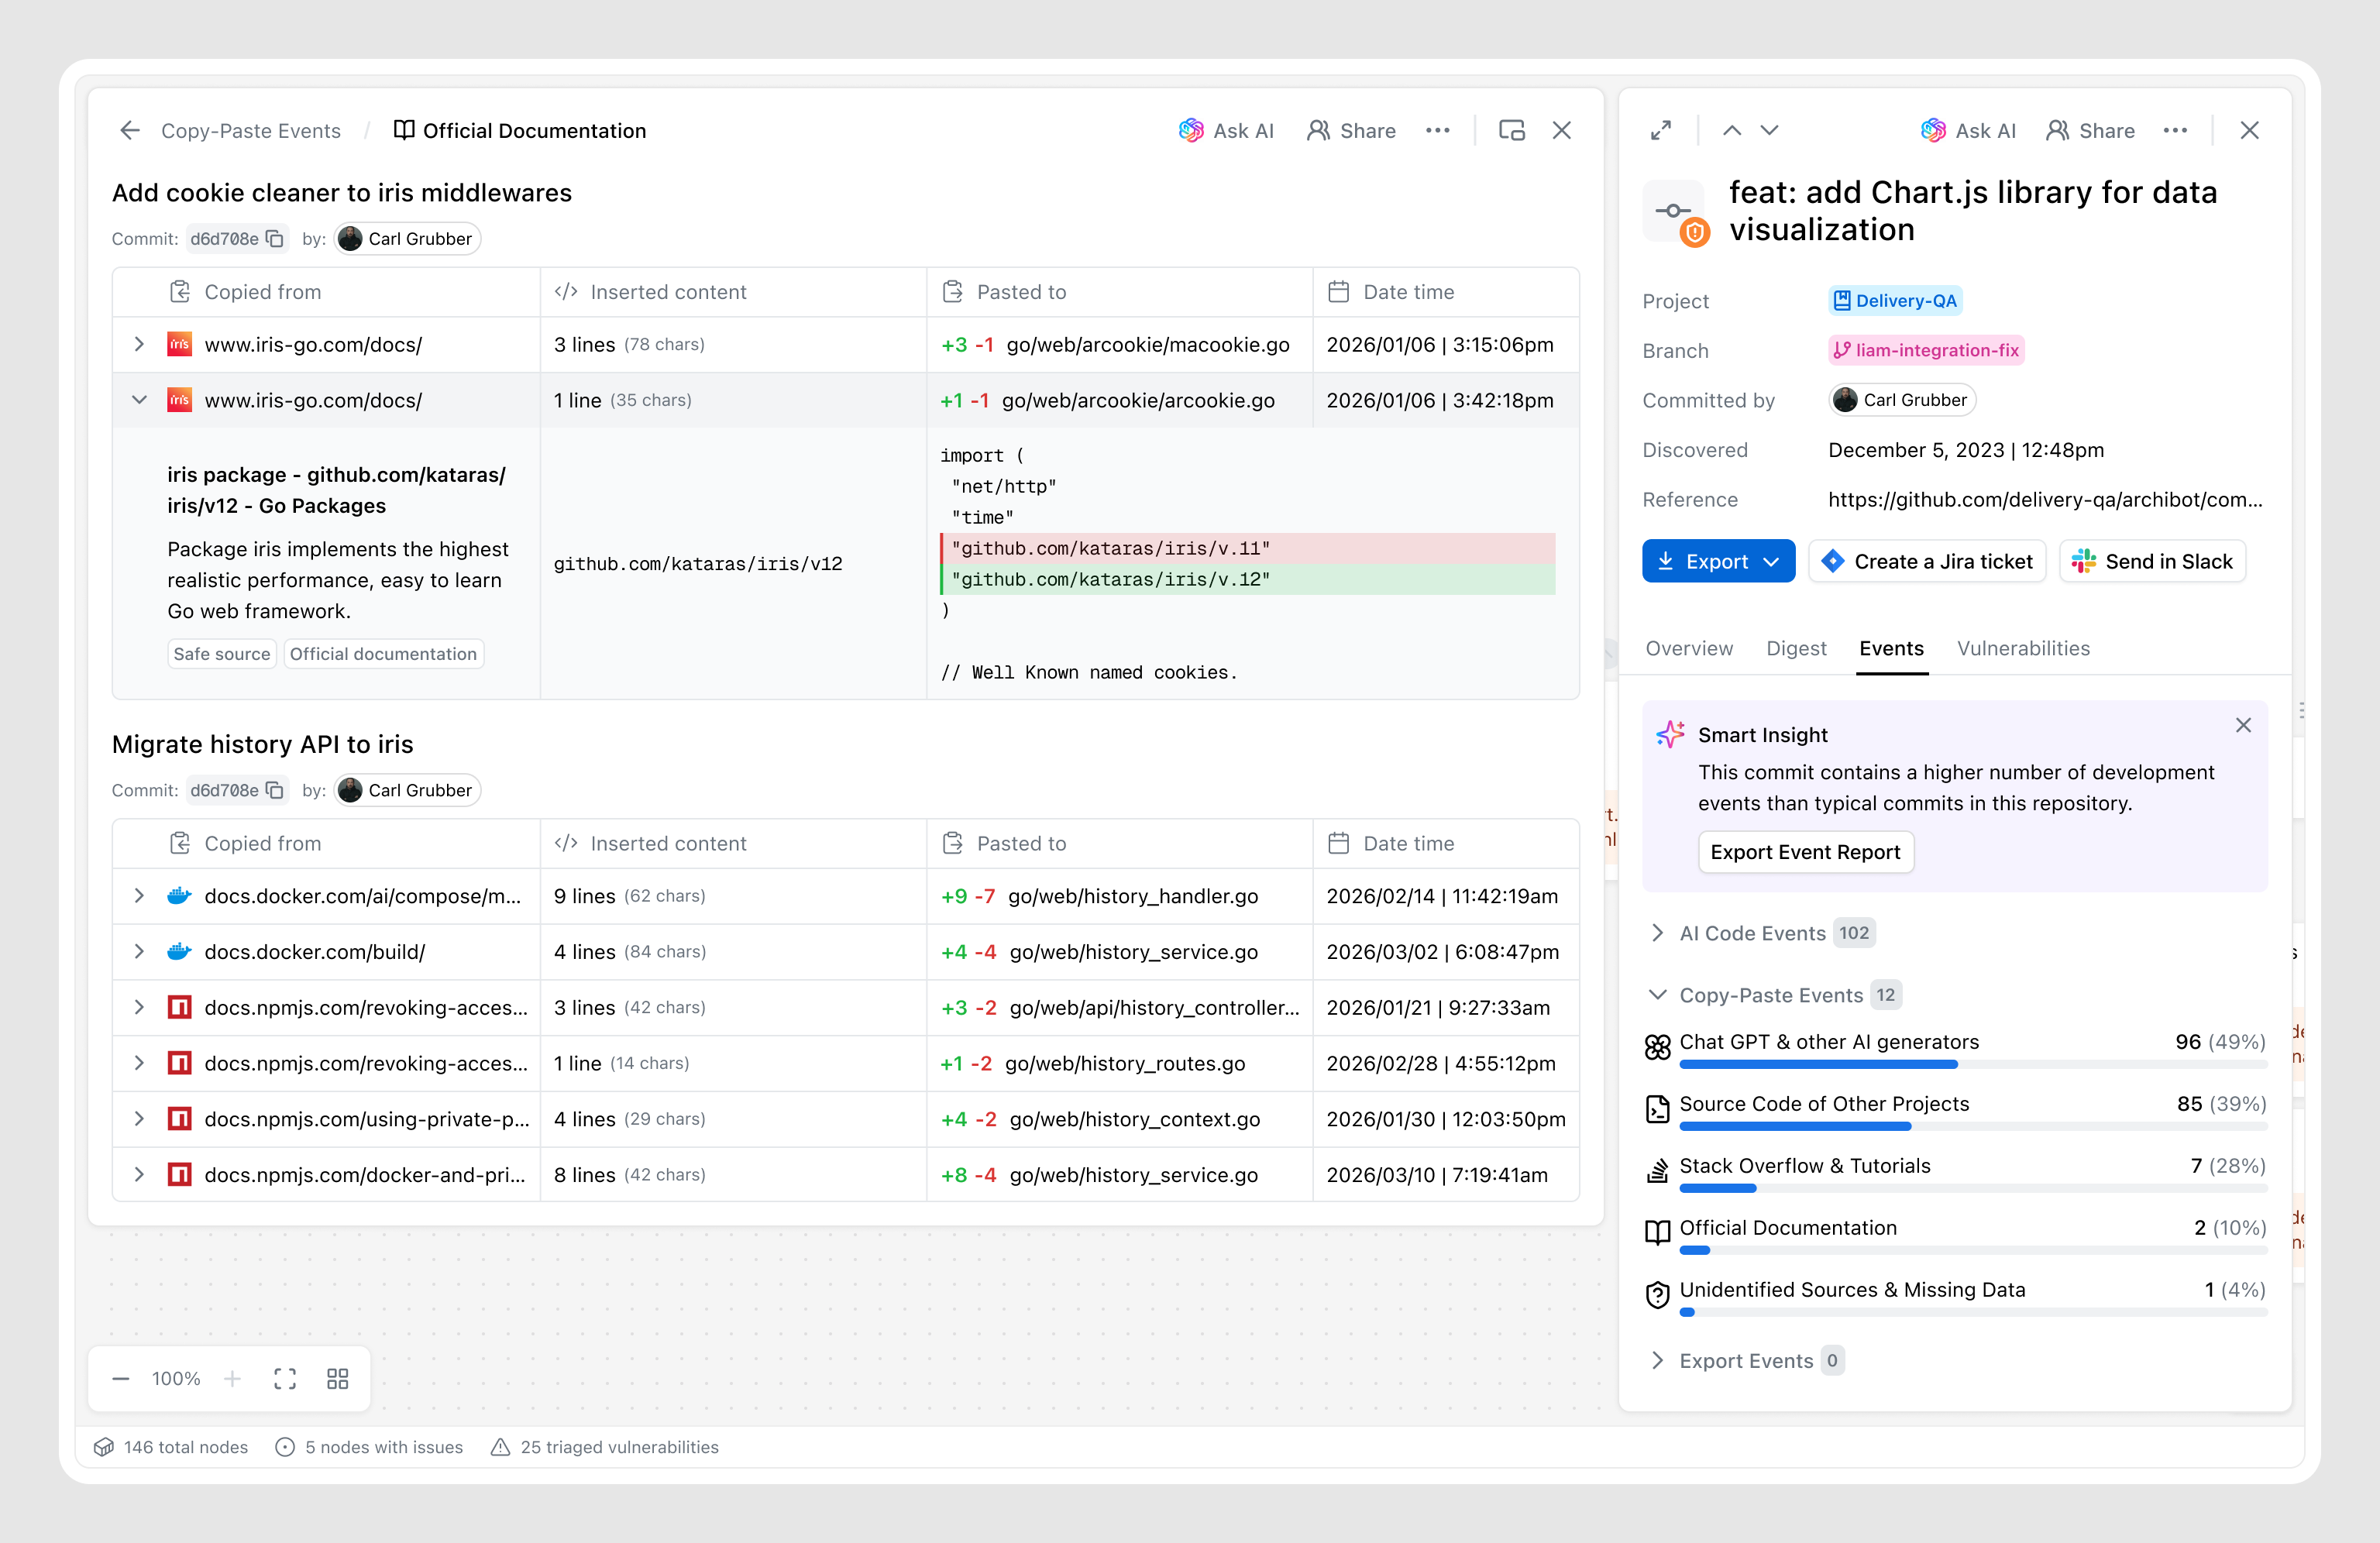Open the grid layout view icon
Screen dimensions: 2380x1543
[x=337, y=1379]
